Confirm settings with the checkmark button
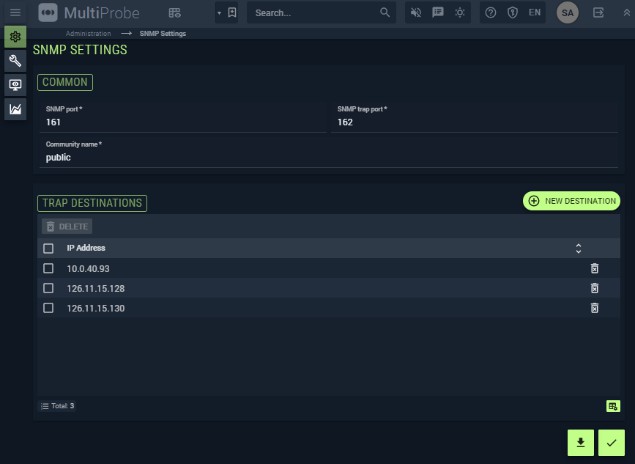This screenshot has height=464, width=635. (611, 442)
